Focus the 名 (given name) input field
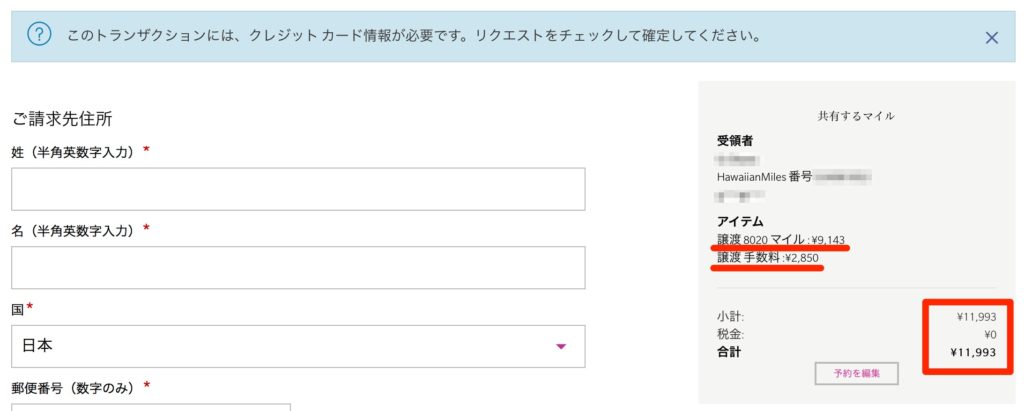1024x411 pixels. 298,267
